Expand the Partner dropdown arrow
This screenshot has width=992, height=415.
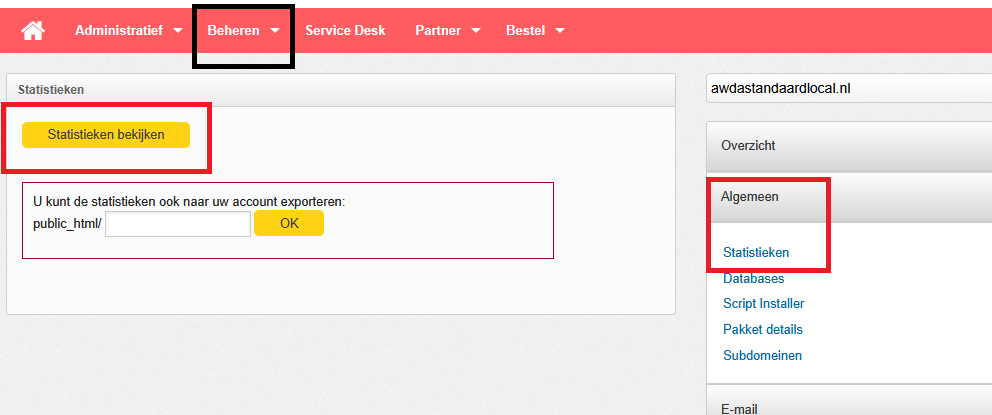[x=476, y=30]
